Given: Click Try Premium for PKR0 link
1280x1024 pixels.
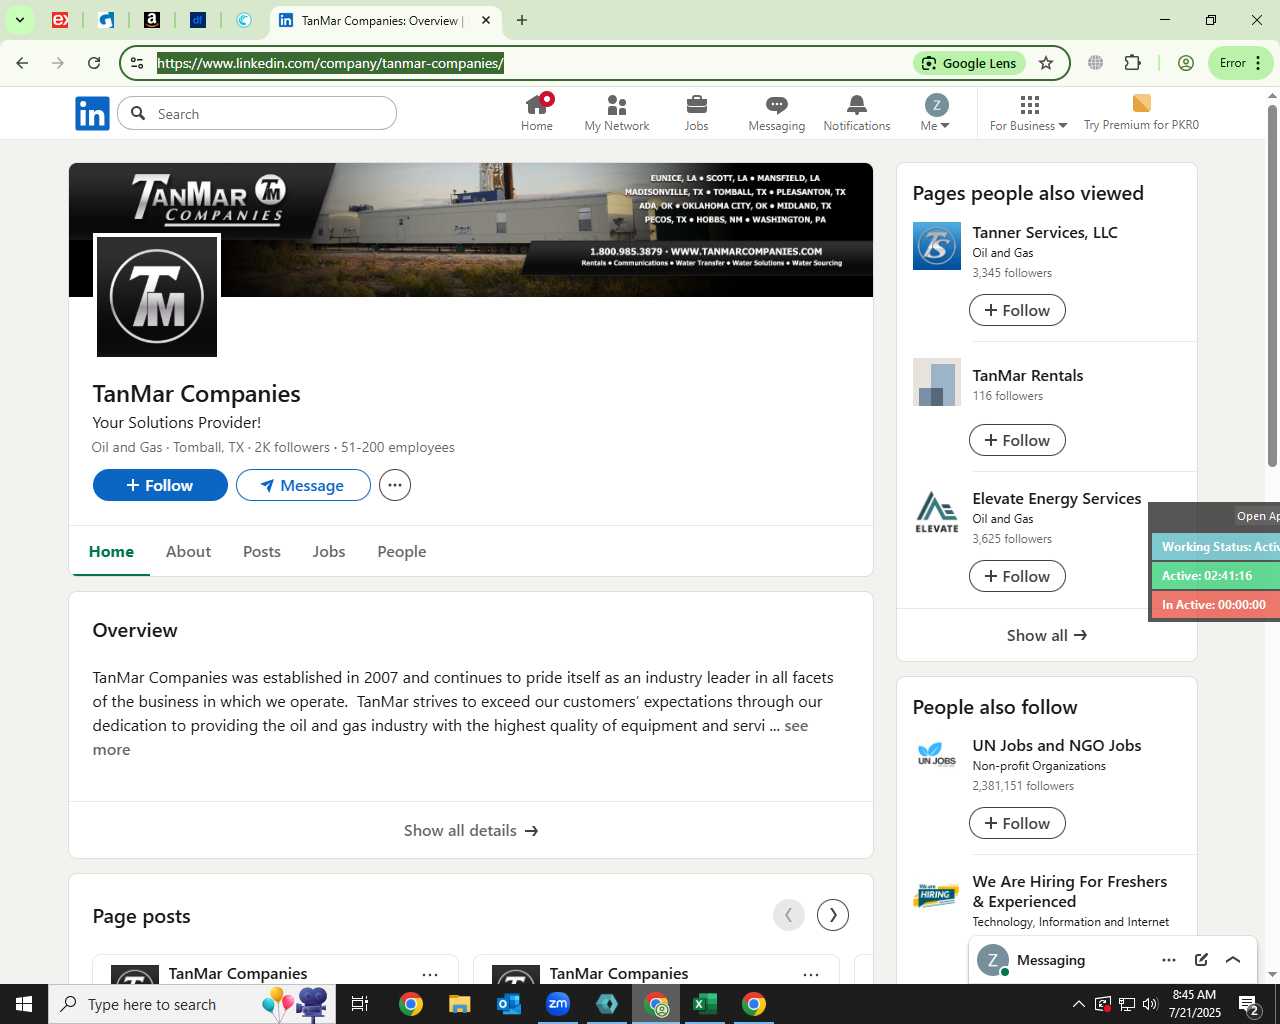Looking at the screenshot, I should (1141, 113).
